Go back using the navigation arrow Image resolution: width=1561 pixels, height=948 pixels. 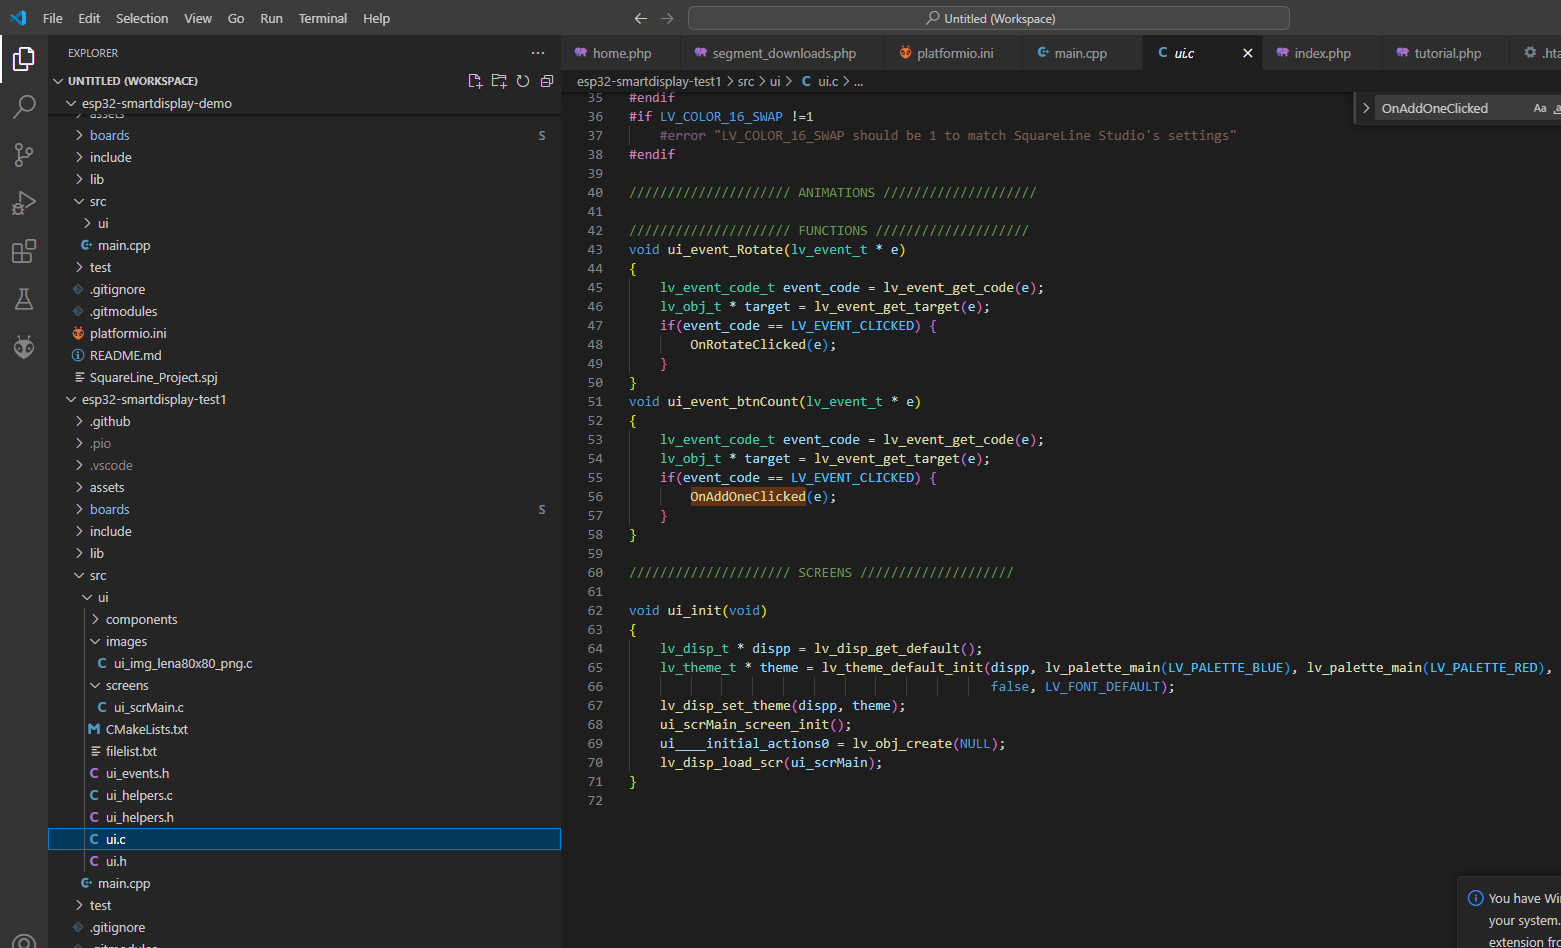pos(641,18)
